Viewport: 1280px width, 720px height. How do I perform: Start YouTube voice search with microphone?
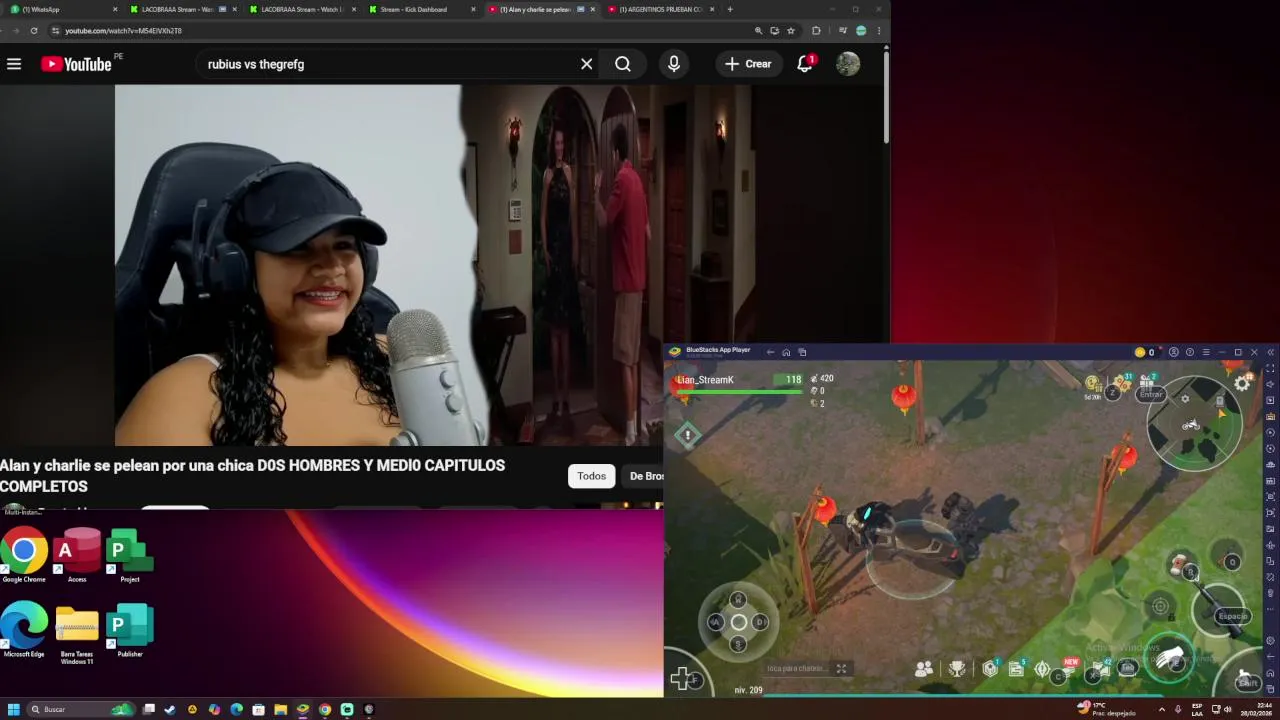click(674, 64)
